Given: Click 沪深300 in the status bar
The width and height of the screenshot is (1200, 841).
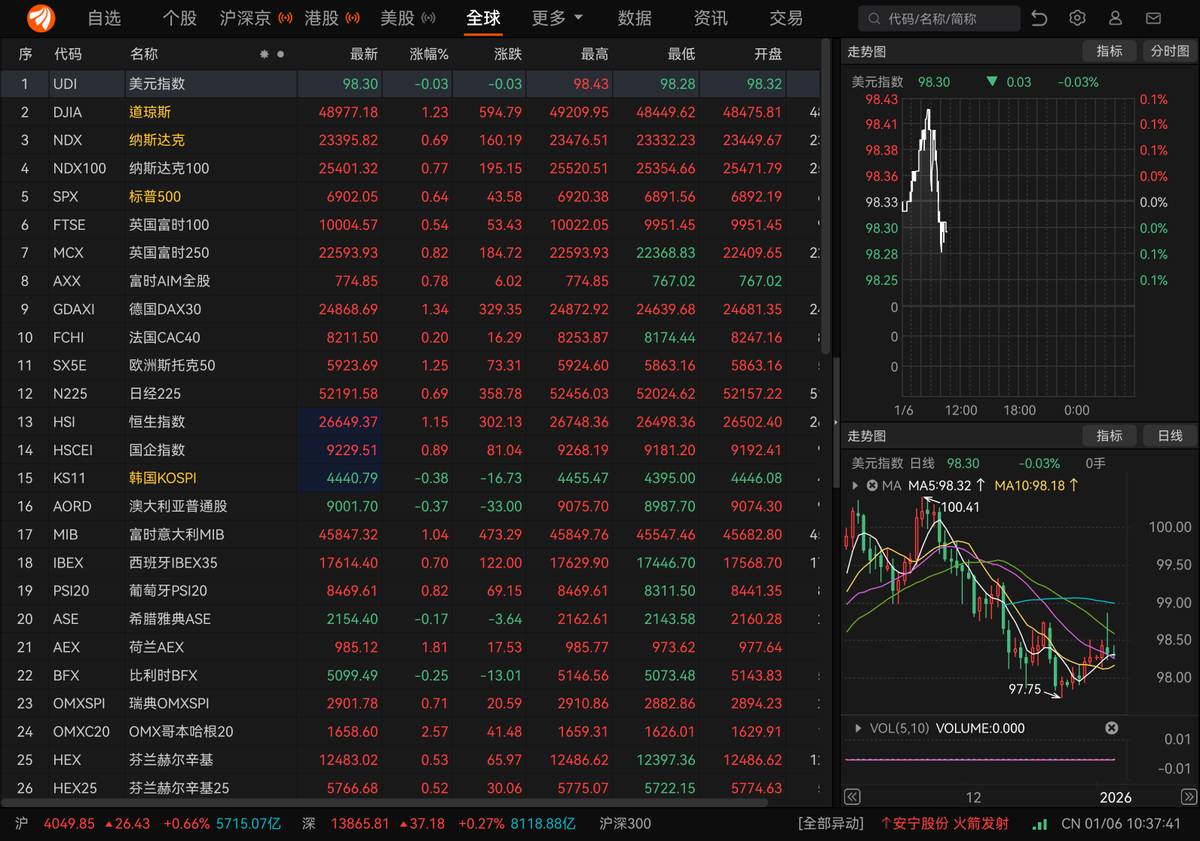Looking at the screenshot, I should (x=625, y=824).
